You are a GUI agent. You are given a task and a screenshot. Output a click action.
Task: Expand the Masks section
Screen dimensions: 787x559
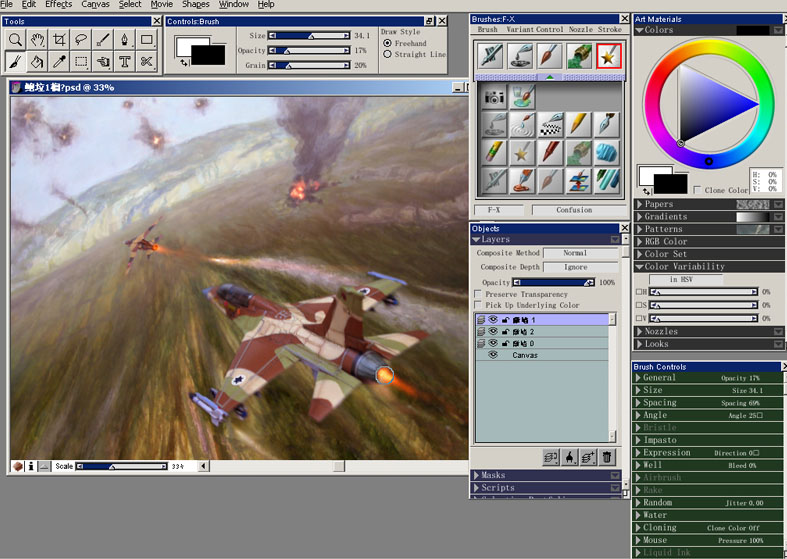[x=476, y=475]
